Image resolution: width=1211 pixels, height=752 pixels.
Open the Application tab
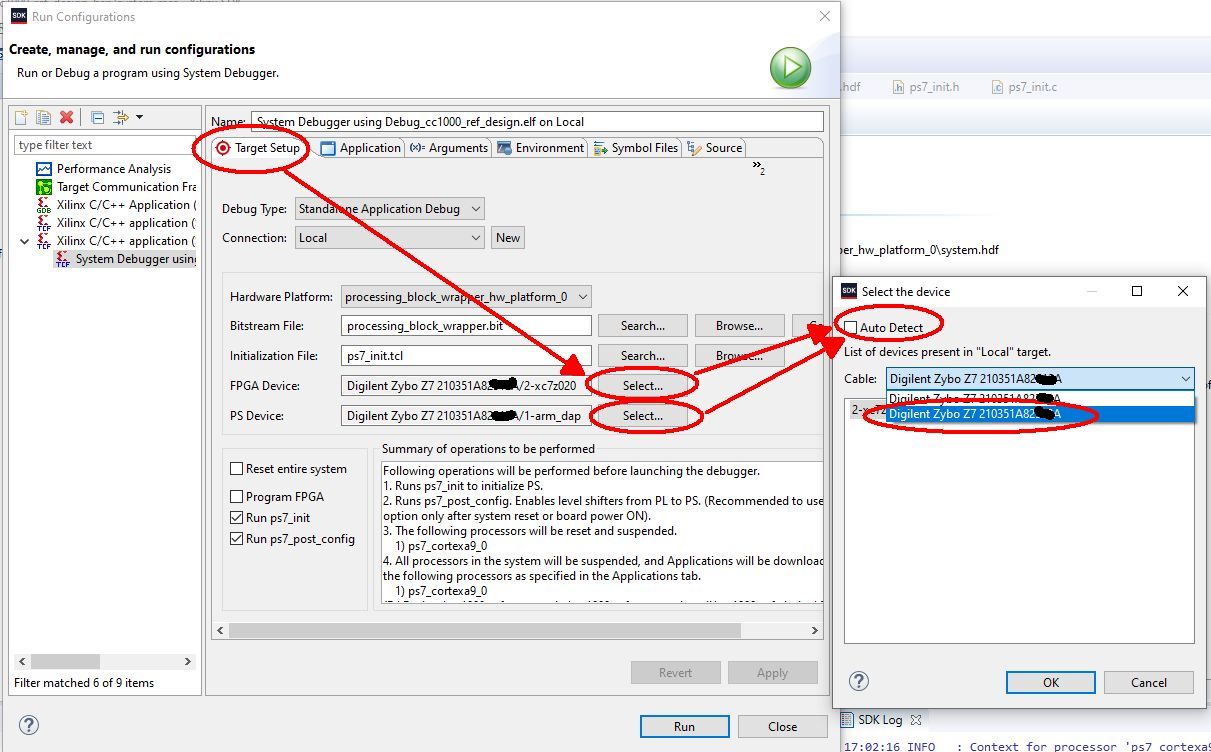pyautogui.click(x=361, y=148)
